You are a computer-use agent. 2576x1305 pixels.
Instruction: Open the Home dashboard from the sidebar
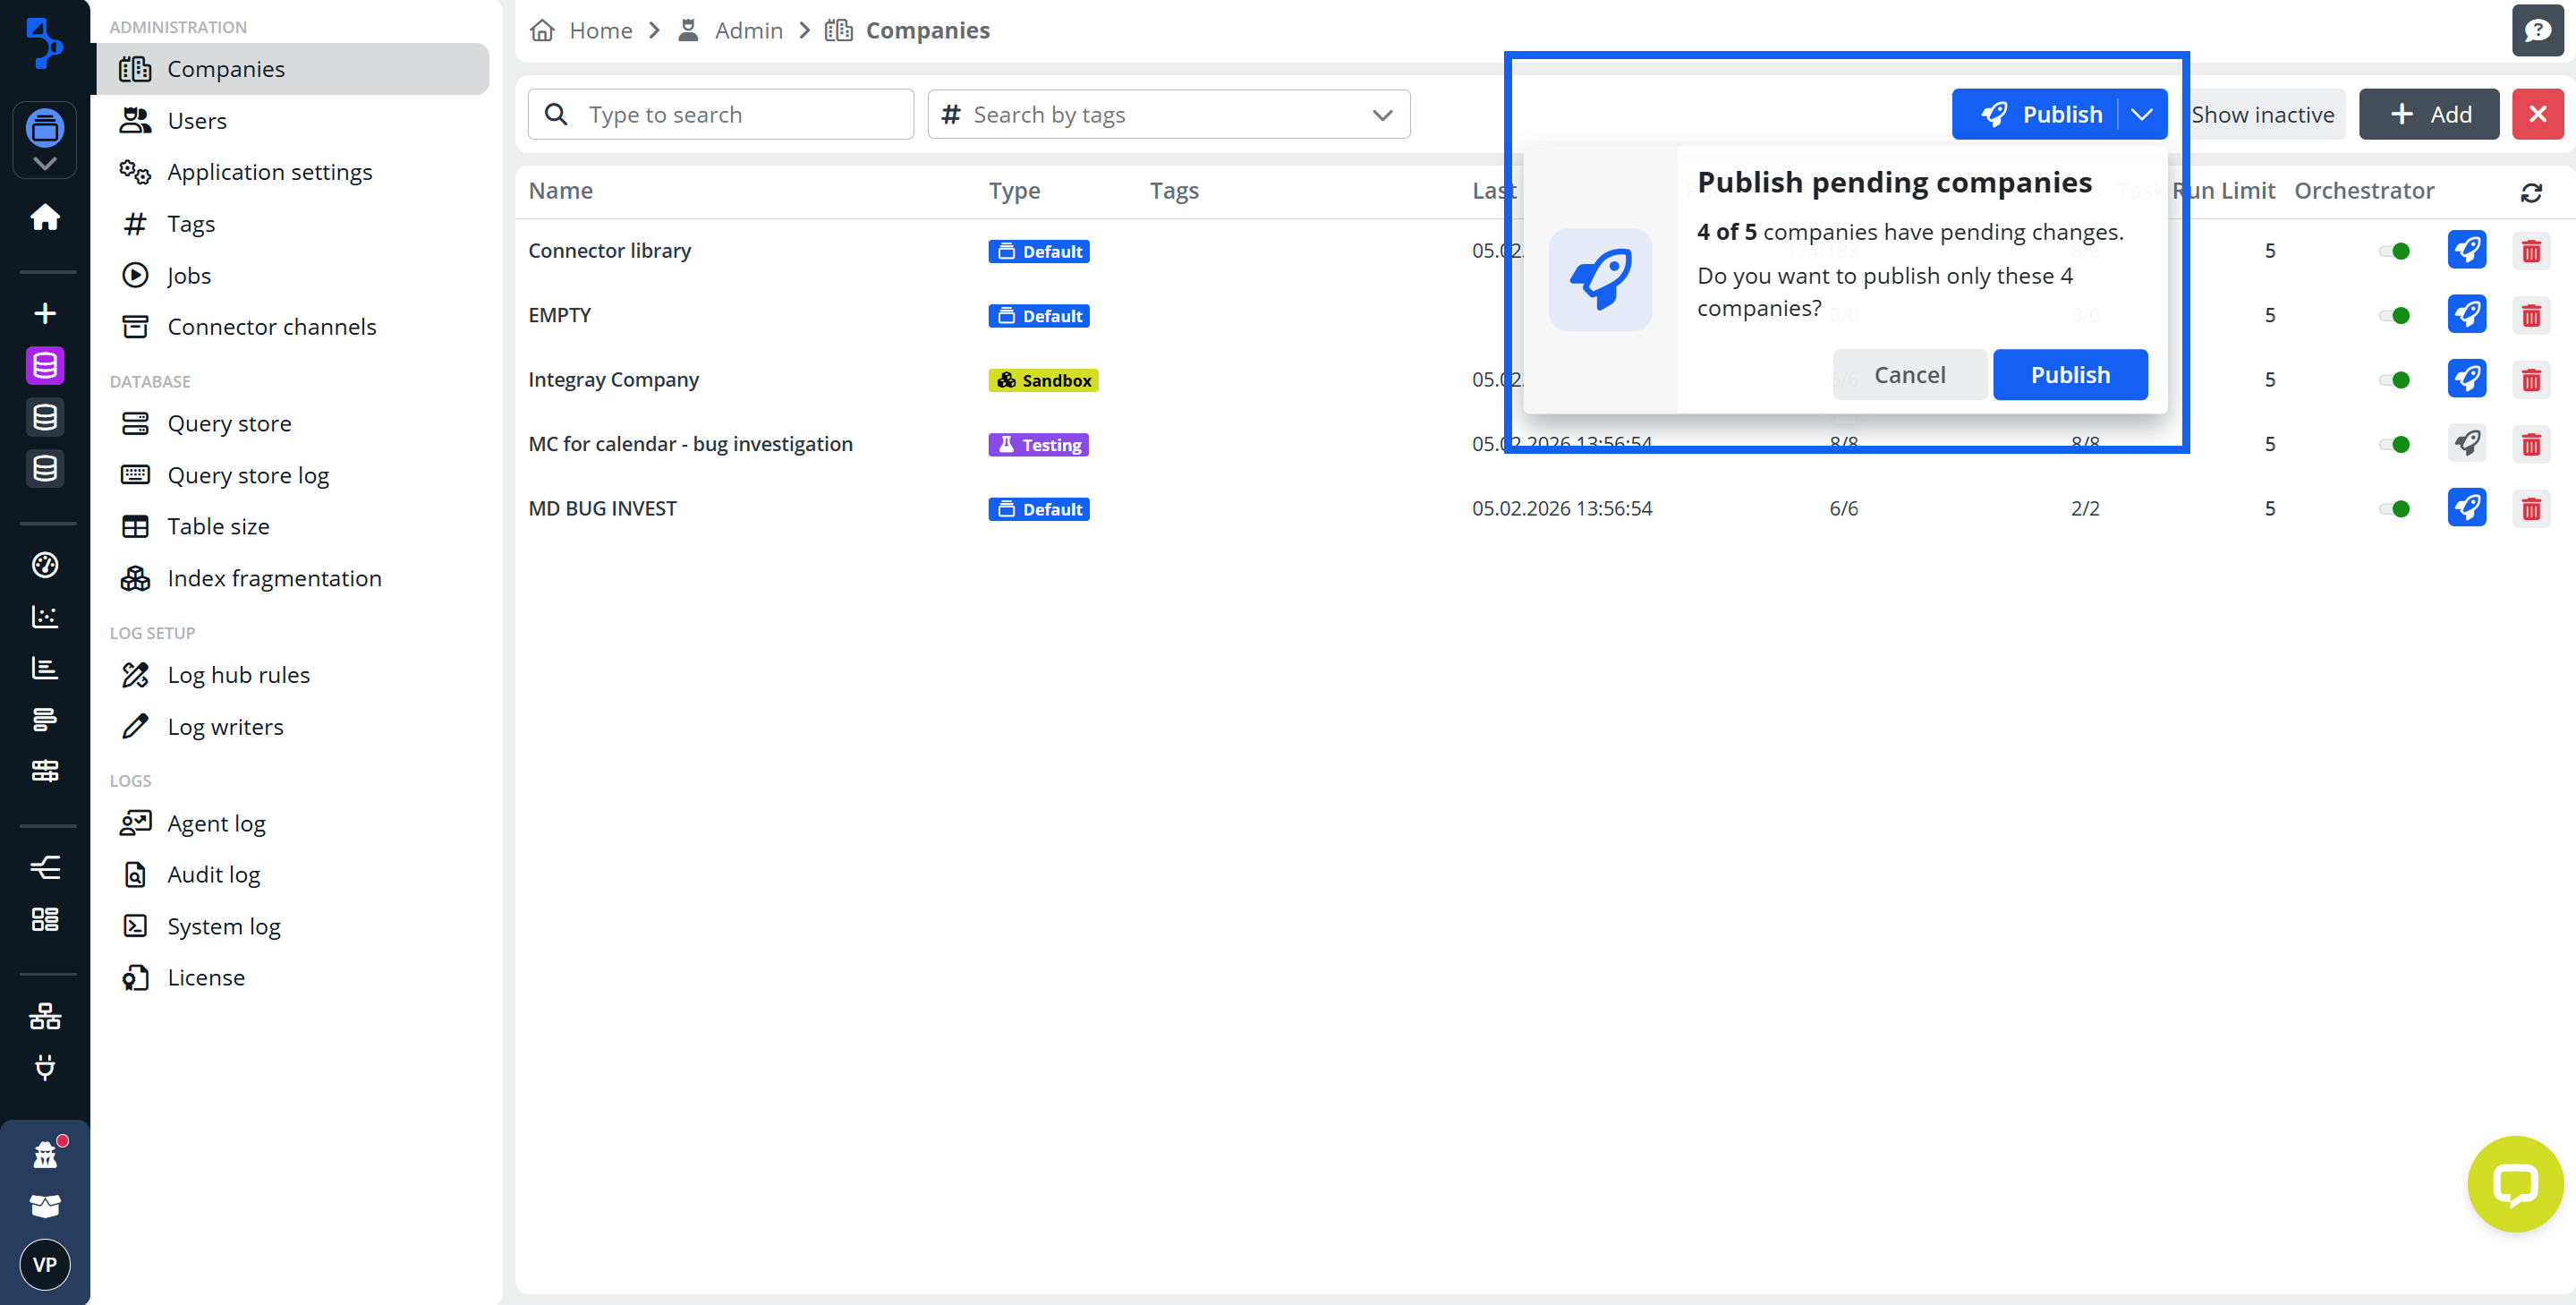tap(44, 217)
